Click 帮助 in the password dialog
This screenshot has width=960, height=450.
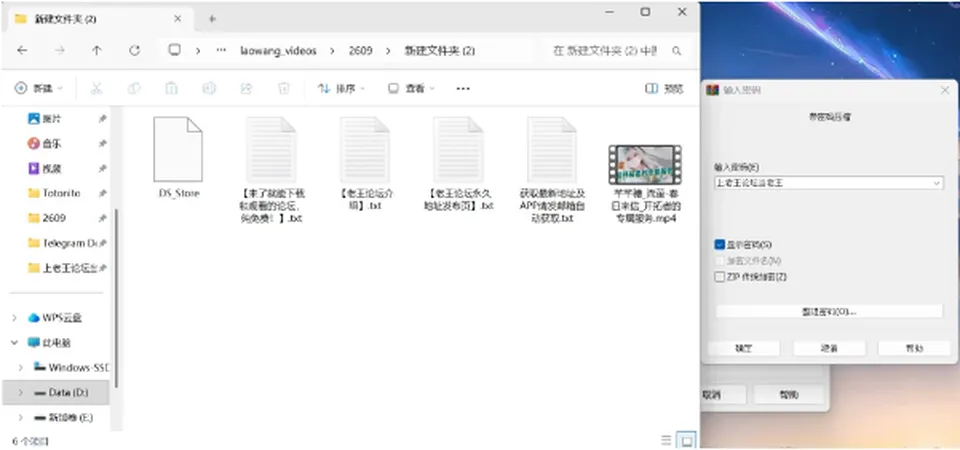click(x=914, y=348)
